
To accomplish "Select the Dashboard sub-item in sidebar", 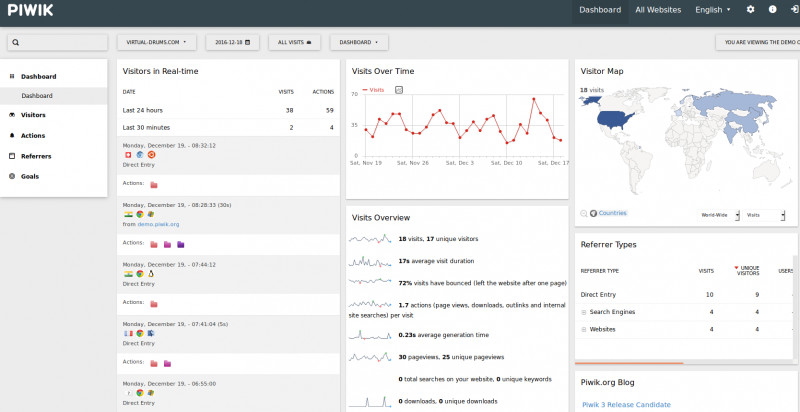I will [54, 96].
